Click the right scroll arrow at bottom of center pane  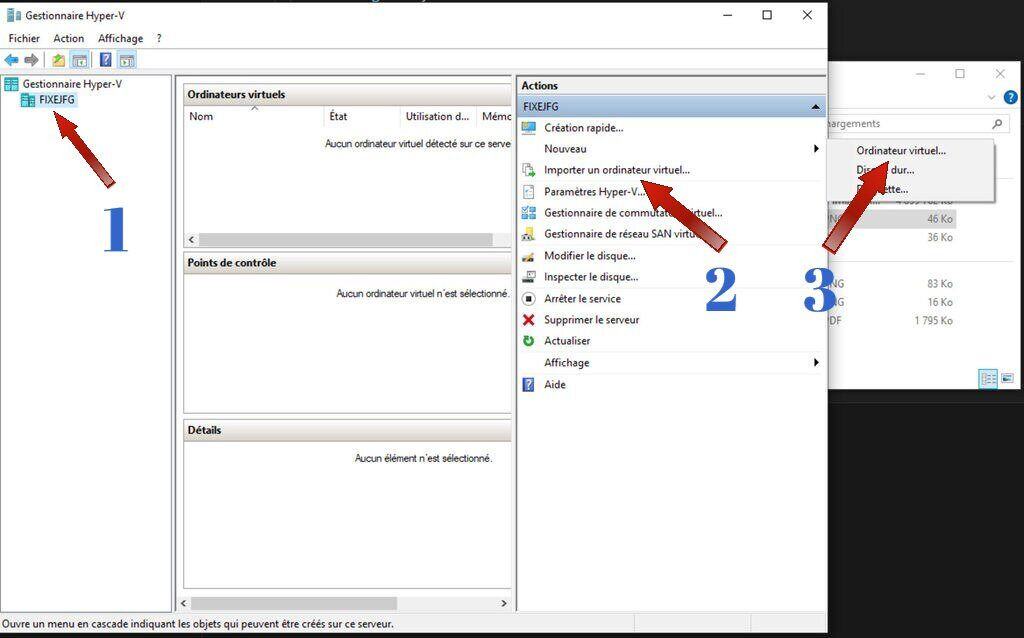click(504, 603)
